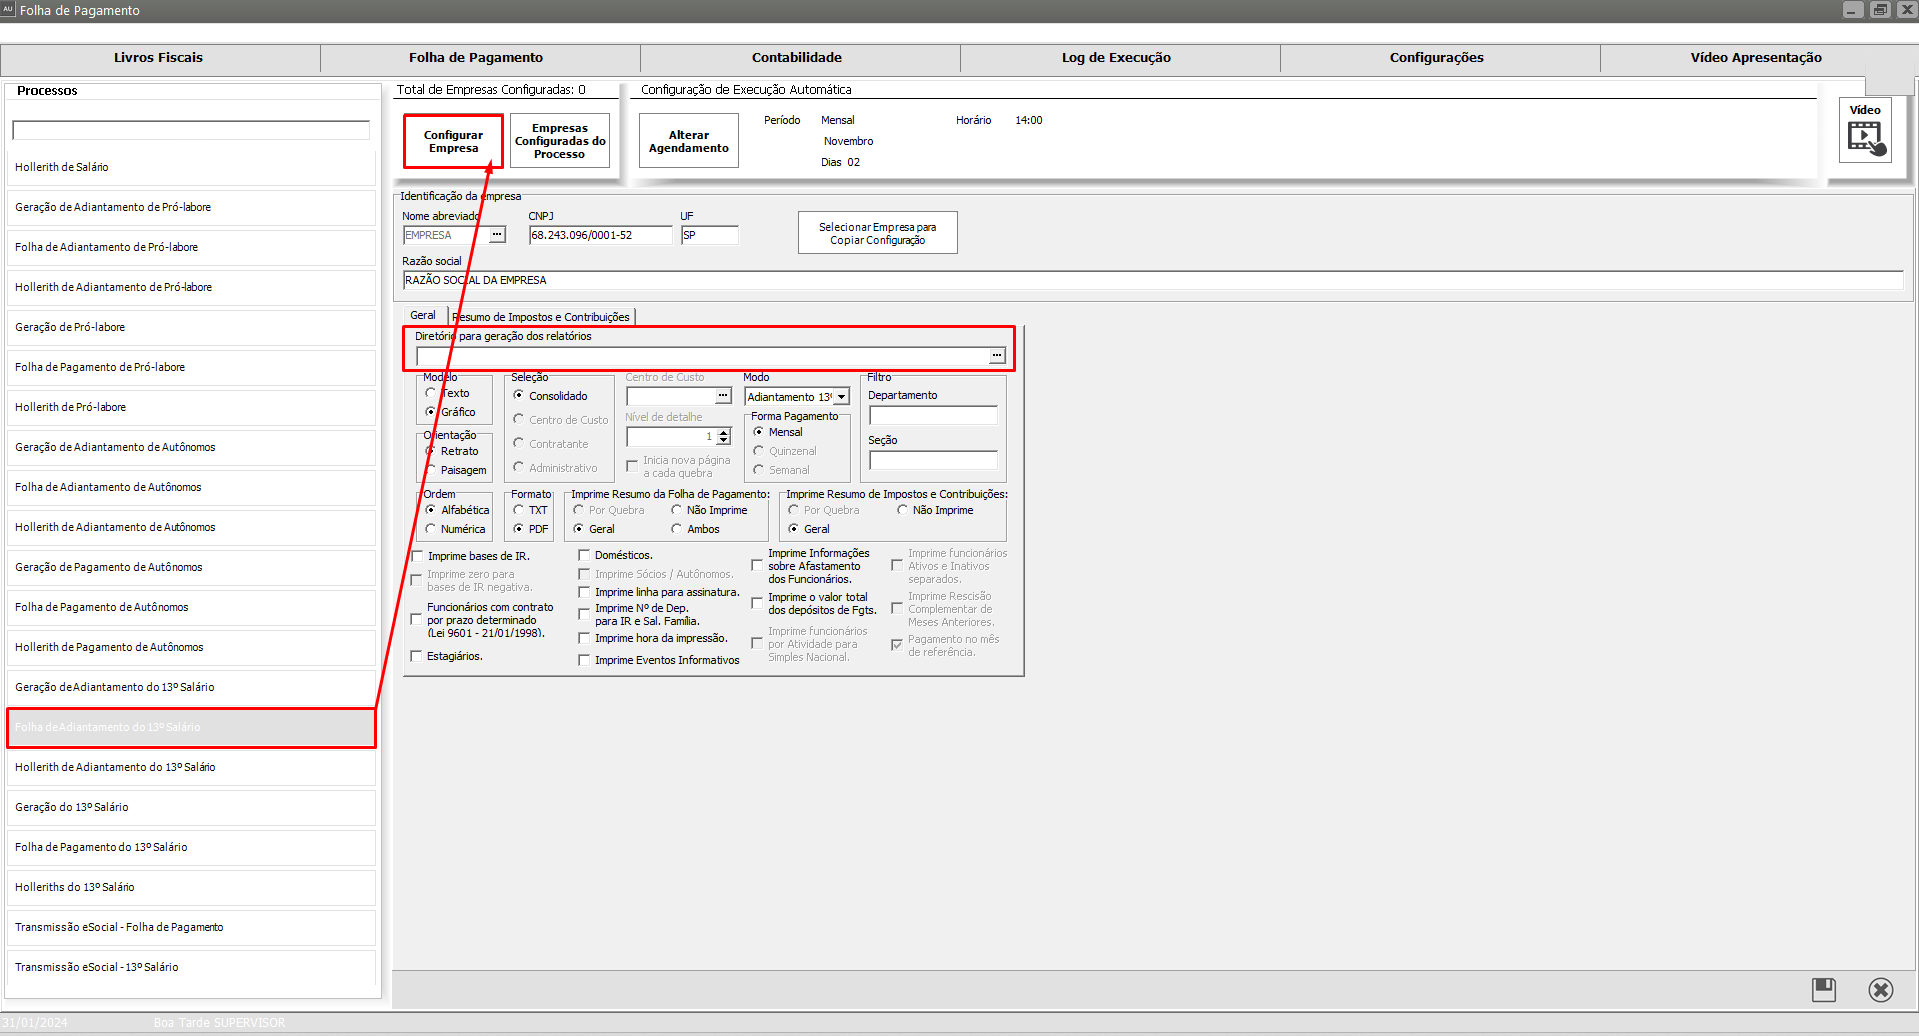1919x1036 pixels.
Task: Select the Hollerith de Salário process
Action: click(191, 167)
